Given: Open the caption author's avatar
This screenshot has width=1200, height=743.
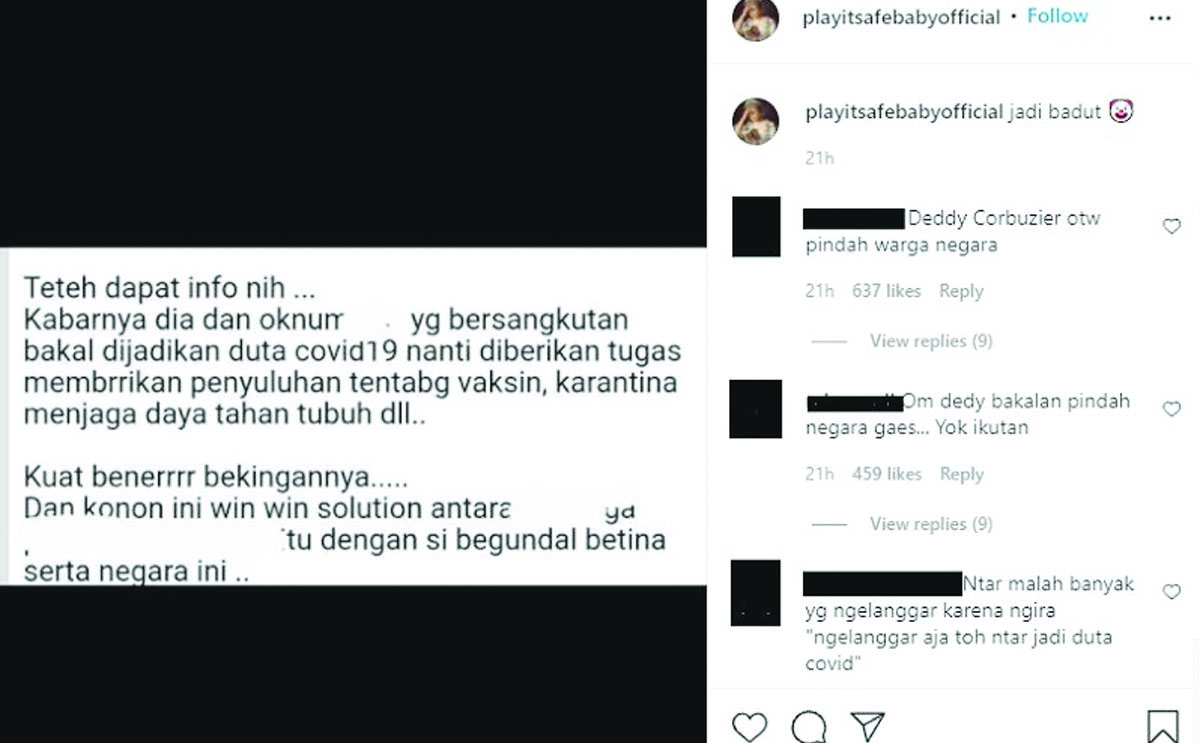Looking at the screenshot, I should click(x=755, y=122).
